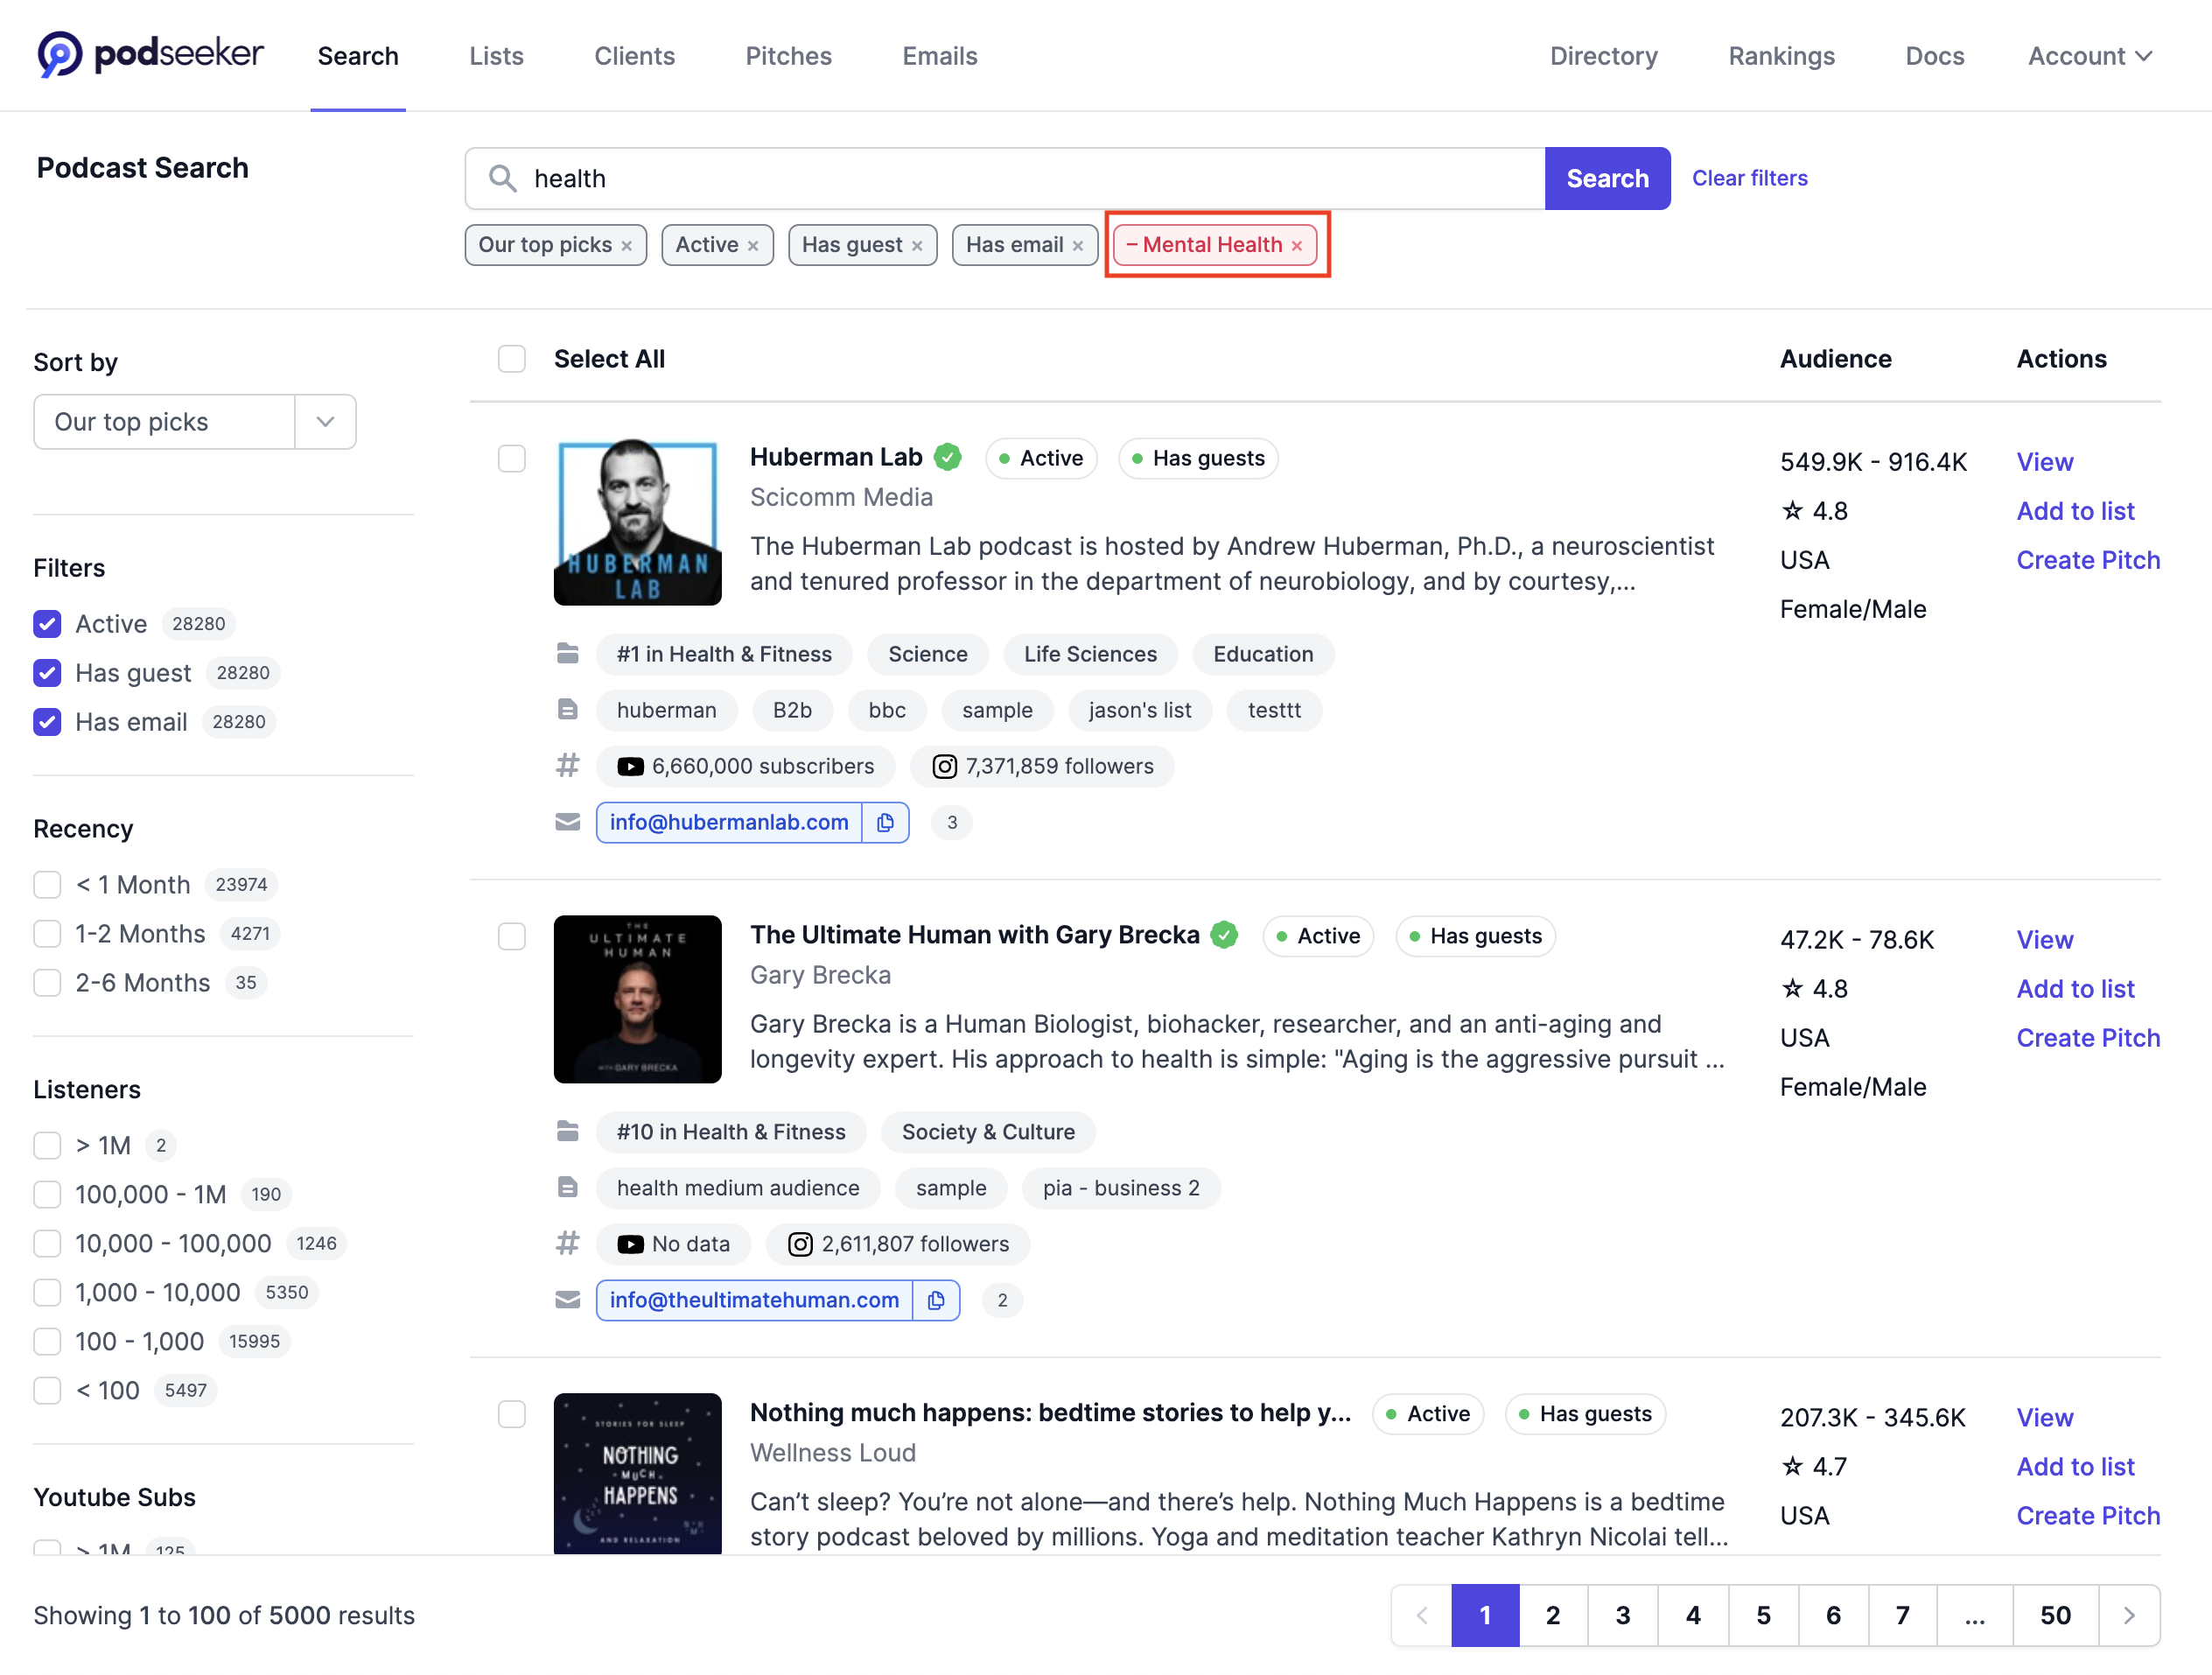
Task: Open Ultimate Human cover thumbnail
Action: pyautogui.click(x=638, y=1000)
